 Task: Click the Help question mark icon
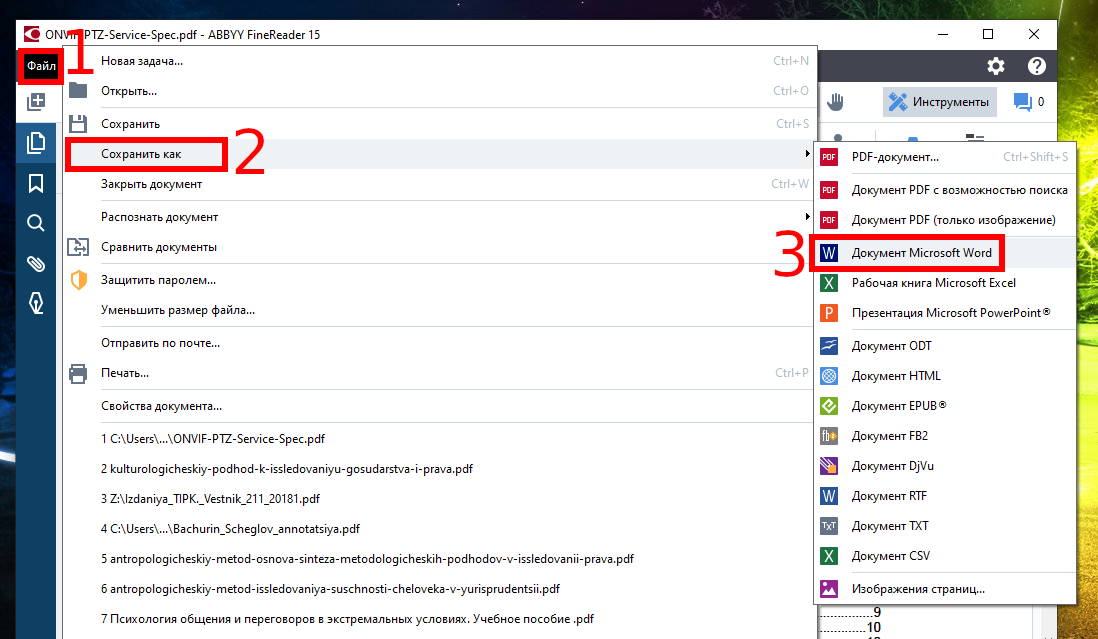[x=1036, y=66]
